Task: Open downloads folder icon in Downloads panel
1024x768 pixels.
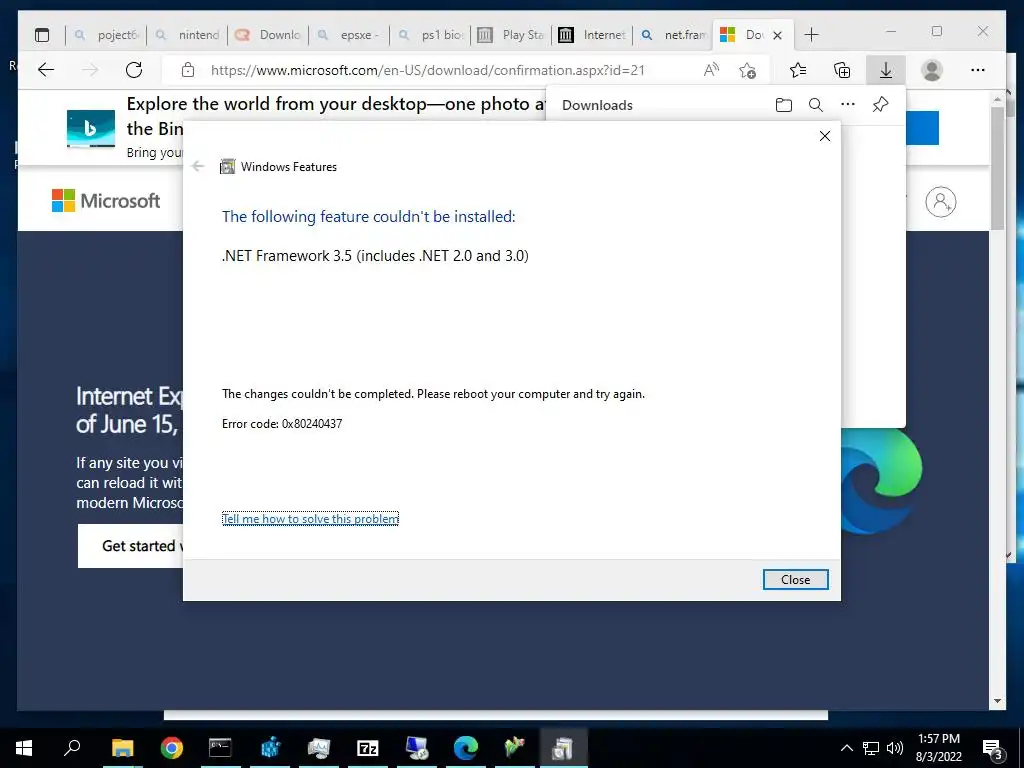Action: tap(784, 104)
